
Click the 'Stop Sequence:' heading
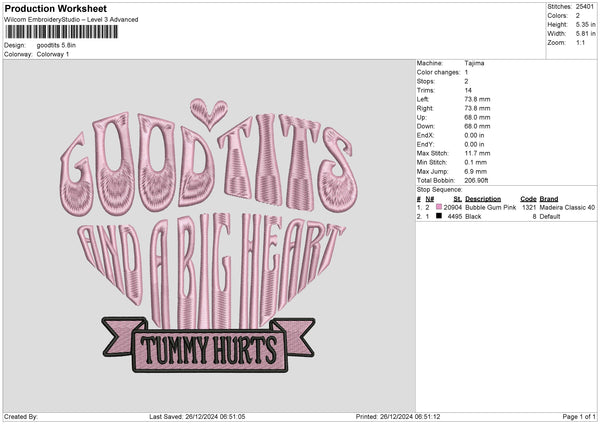(x=439, y=190)
